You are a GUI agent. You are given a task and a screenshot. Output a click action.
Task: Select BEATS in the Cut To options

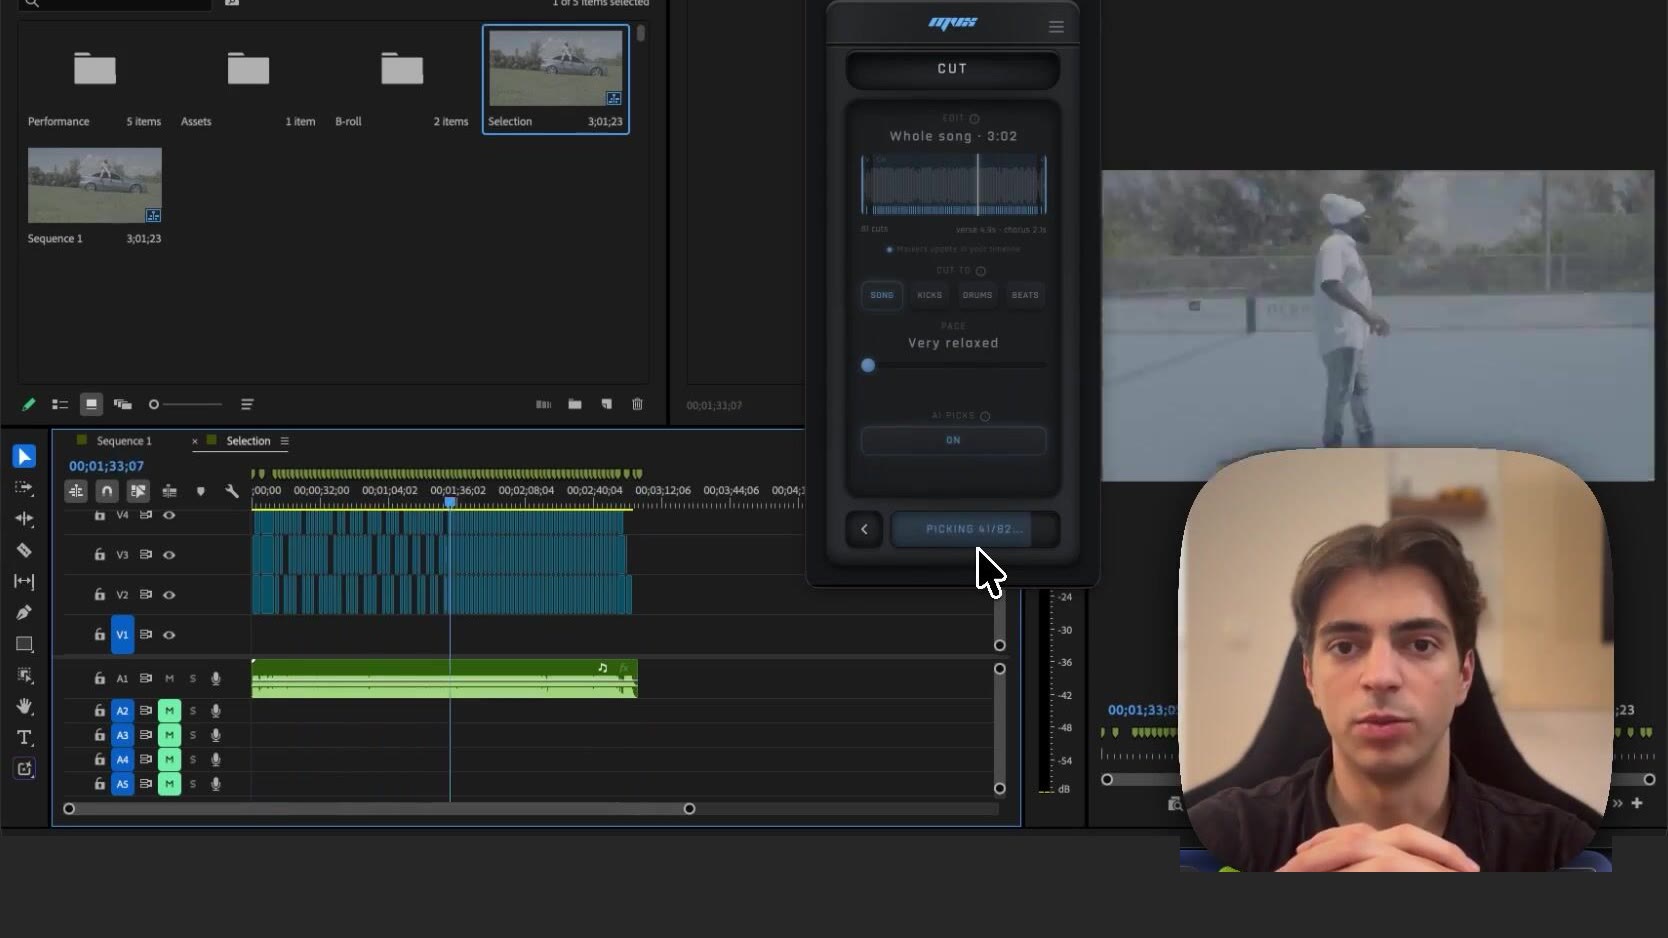1025,295
